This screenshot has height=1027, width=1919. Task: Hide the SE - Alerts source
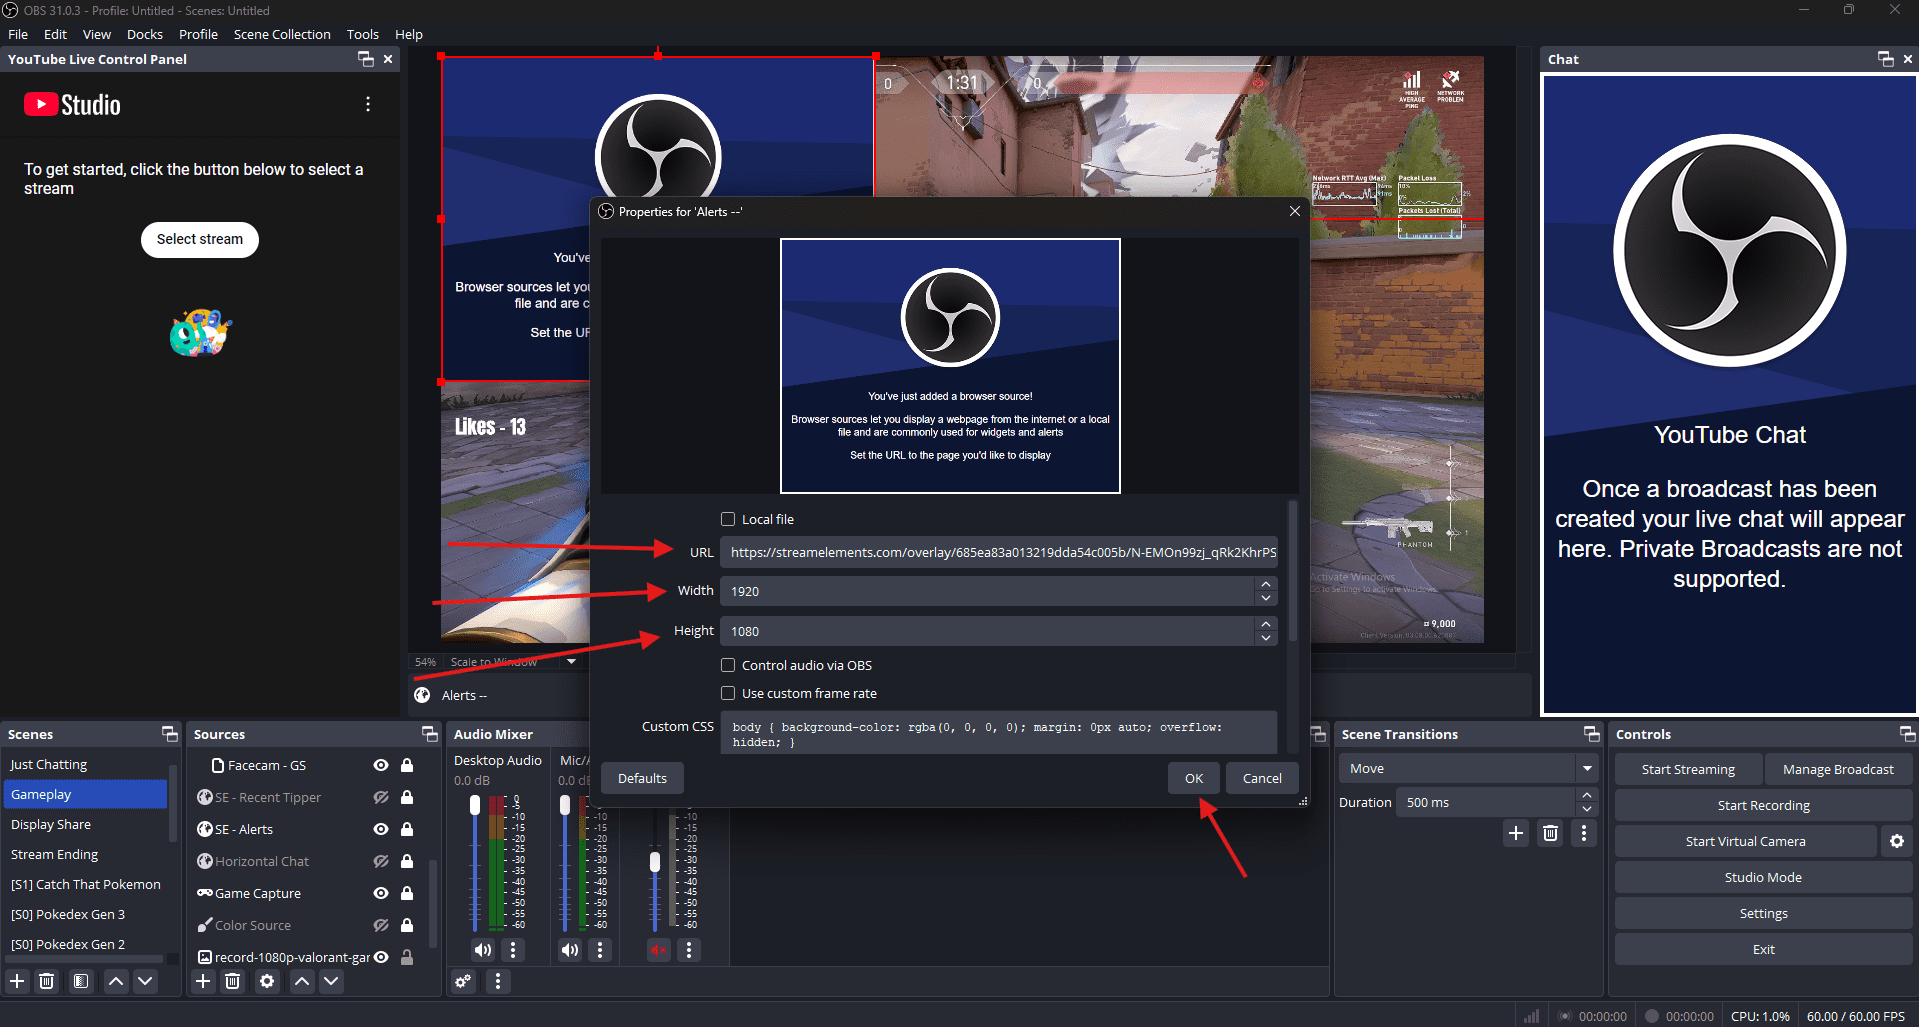pos(381,829)
